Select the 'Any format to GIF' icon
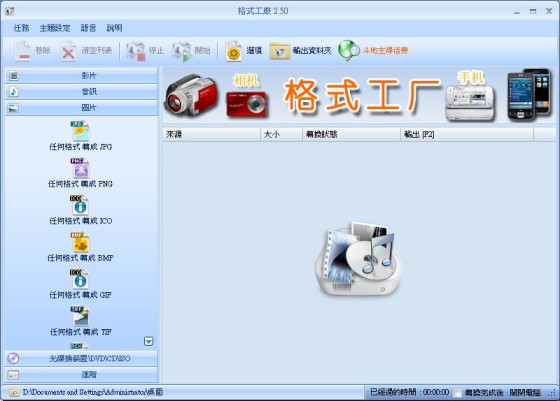Screen dimensions: 560x401 79,279
